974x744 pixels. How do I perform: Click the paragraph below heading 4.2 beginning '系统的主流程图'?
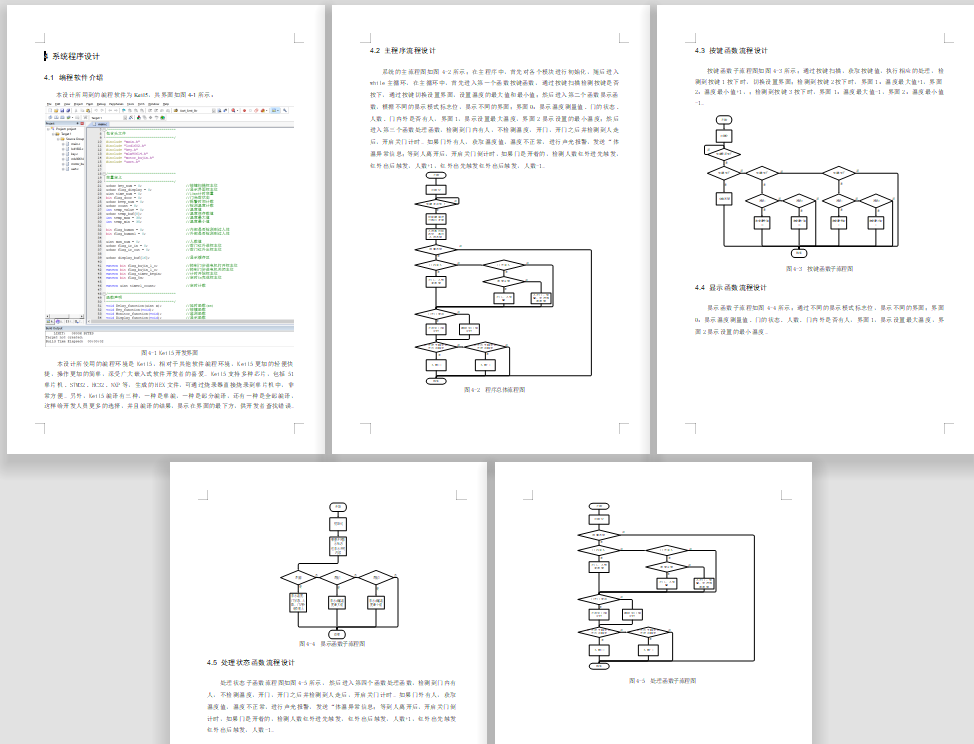point(494,119)
